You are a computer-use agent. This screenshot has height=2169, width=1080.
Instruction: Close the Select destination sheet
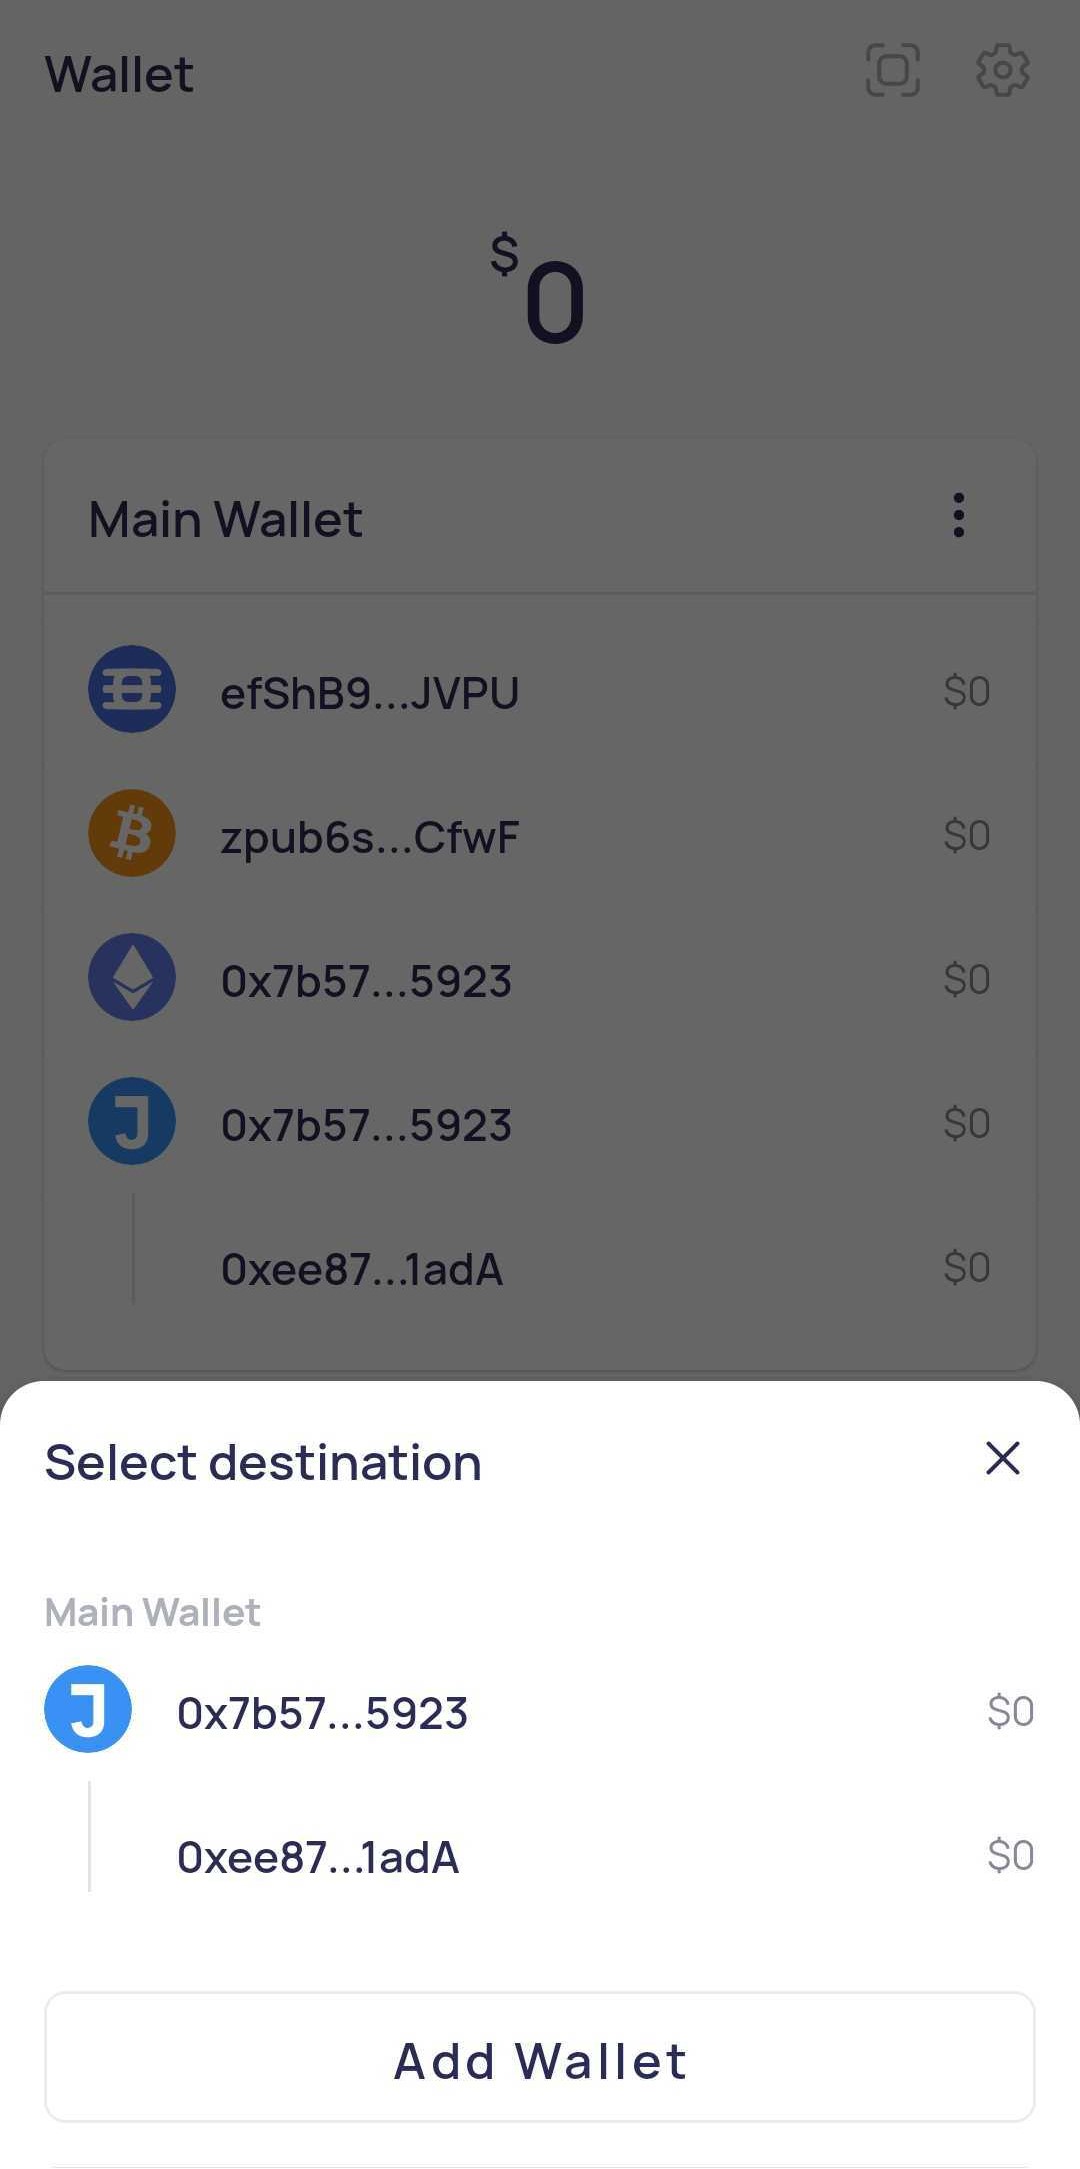[1002, 1459]
